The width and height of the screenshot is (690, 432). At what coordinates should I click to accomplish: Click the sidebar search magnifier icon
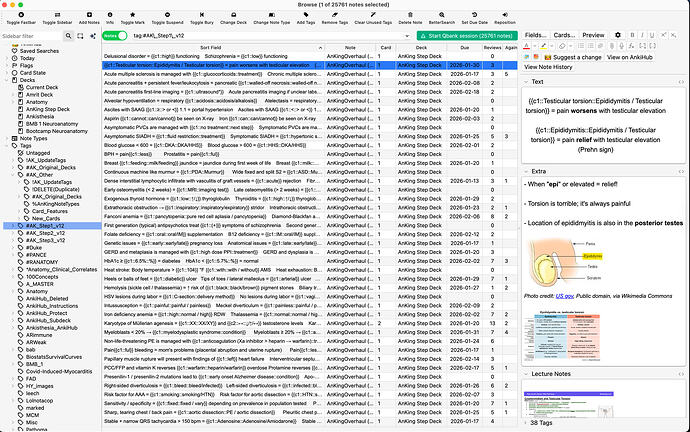68,36
